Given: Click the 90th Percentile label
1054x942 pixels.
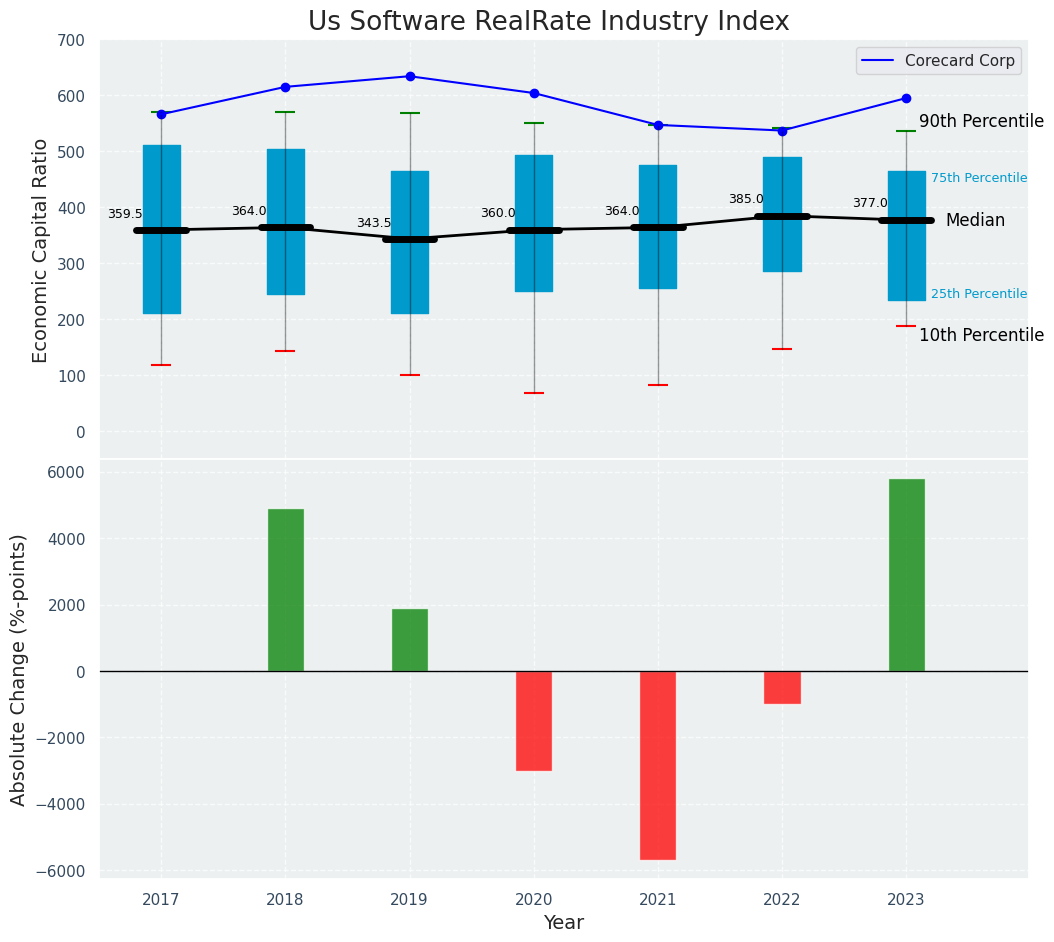Looking at the screenshot, I should (x=981, y=122).
